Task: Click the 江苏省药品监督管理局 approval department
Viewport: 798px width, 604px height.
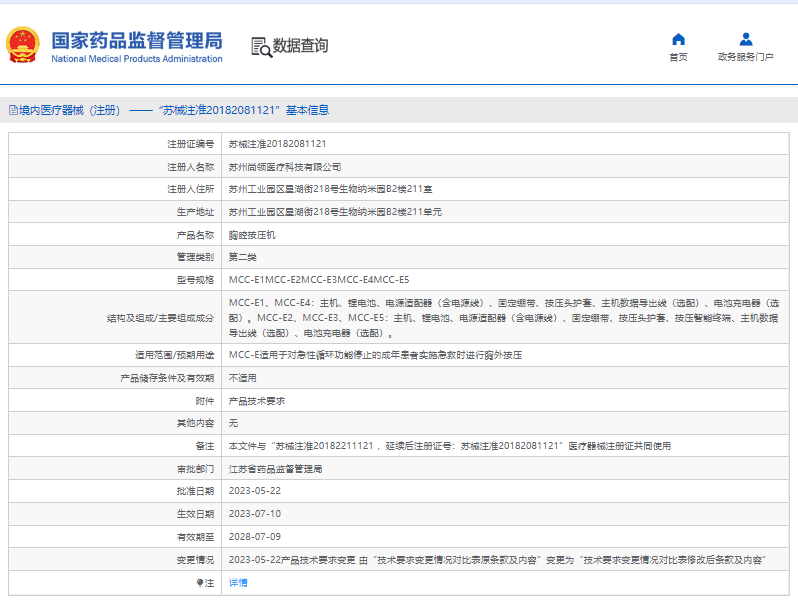Action: point(275,468)
